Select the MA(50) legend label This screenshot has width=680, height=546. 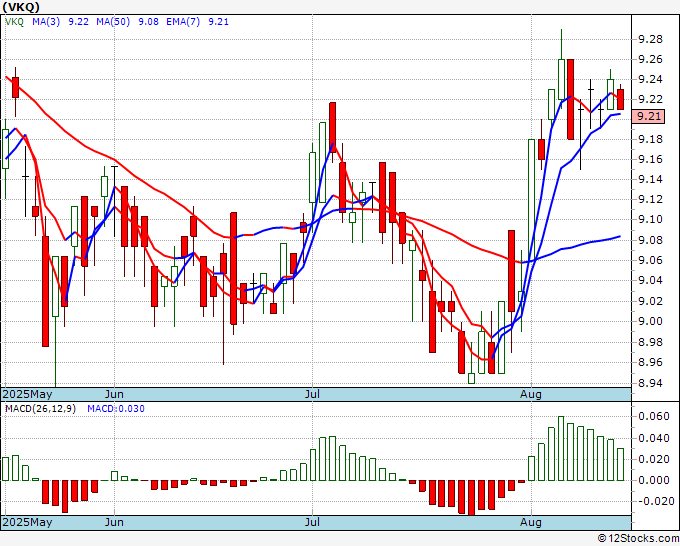pos(113,22)
